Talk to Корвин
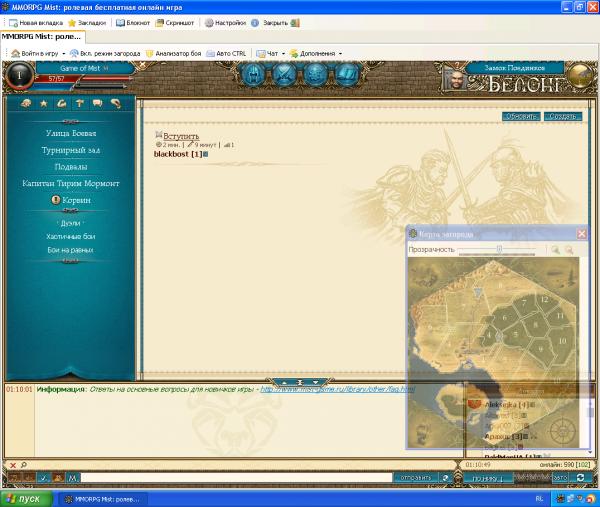 [71, 200]
